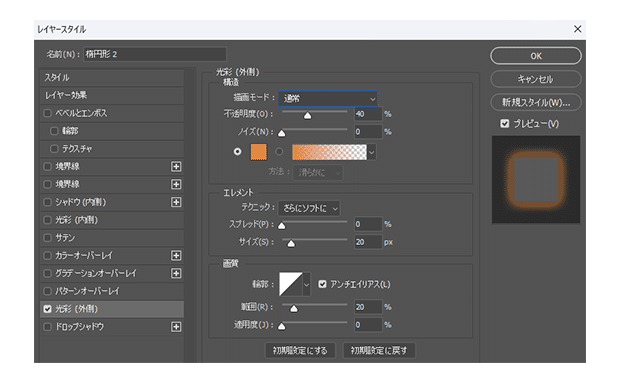
Task: Open the テクニック dropdown
Action: click(x=309, y=208)
